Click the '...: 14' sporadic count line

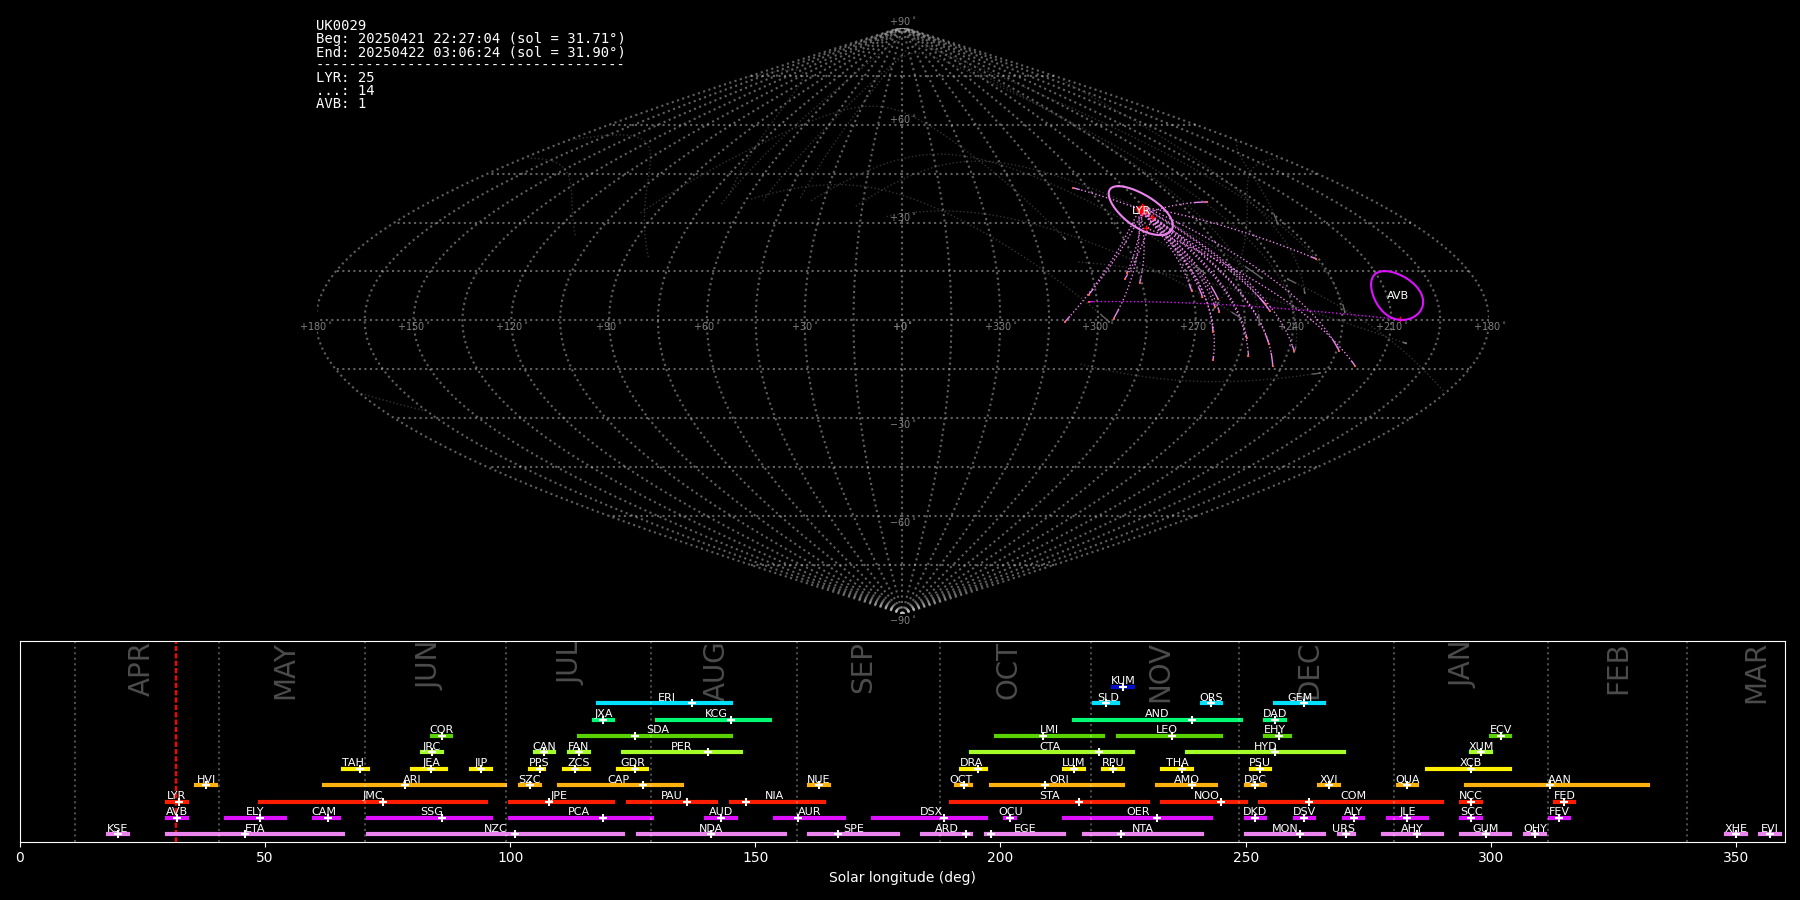(345, 91)
